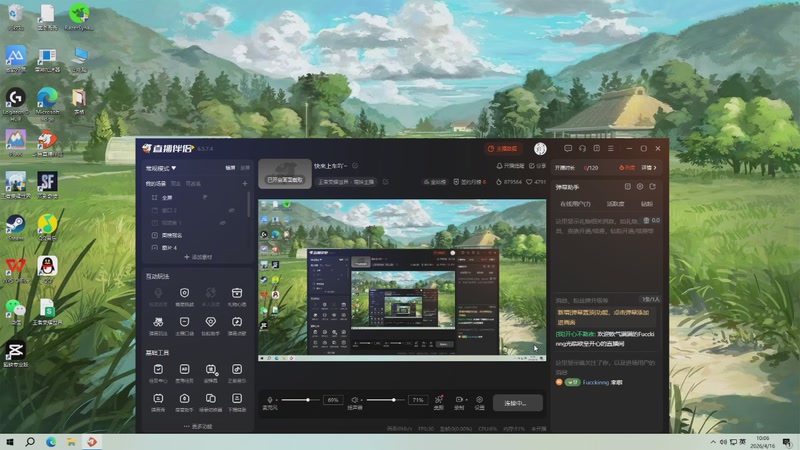Open the shield icon tool in 互动玩法

click(x=184, y=293)
